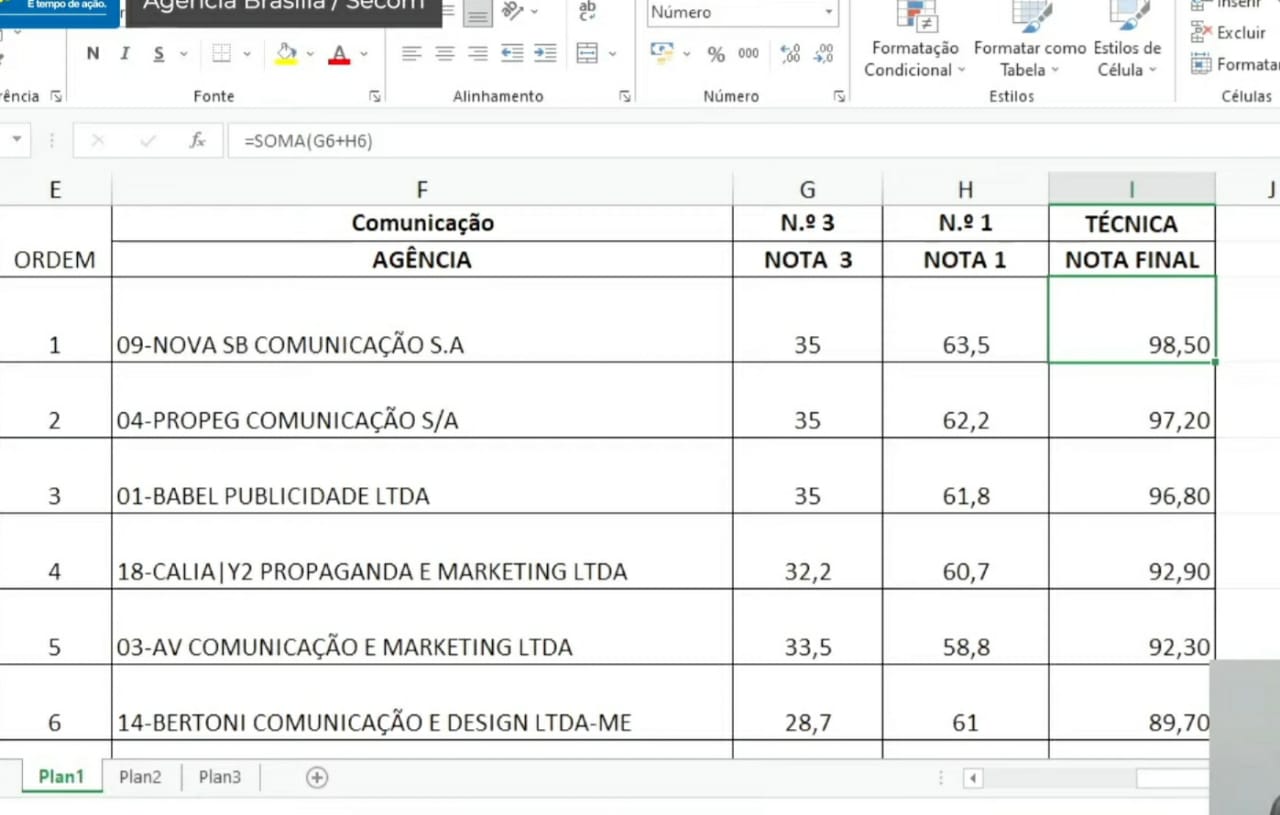The height and width of the screenshot is (815, 1280).
Task: Open Número dialog launcher
Action: (839, 97)
